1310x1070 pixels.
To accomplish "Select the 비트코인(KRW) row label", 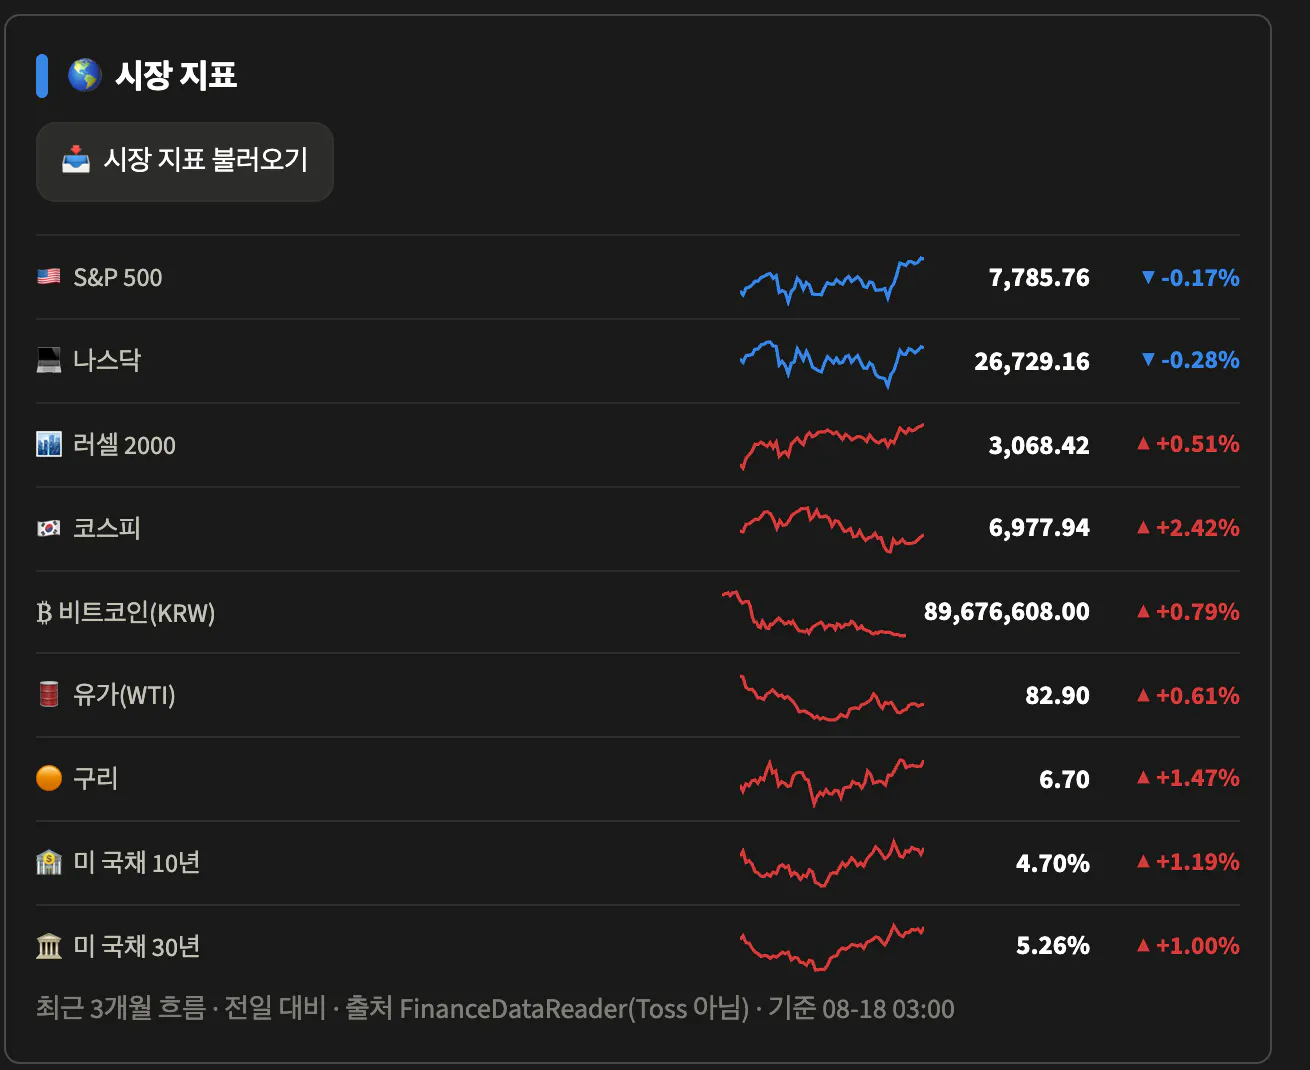I will click(x=126, y=612).
